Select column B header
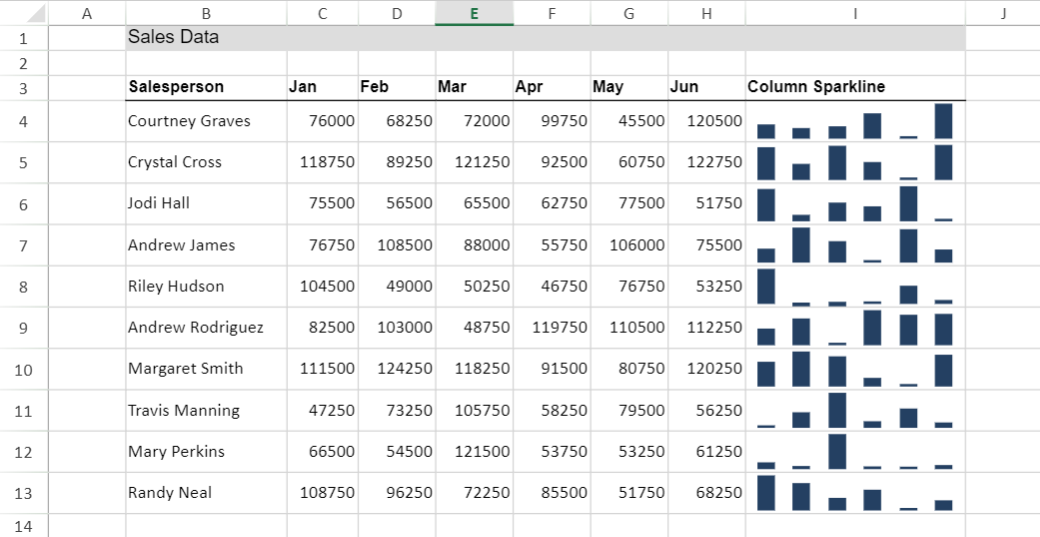Screen dimensions: 1040x537 [x=206, y=13]
